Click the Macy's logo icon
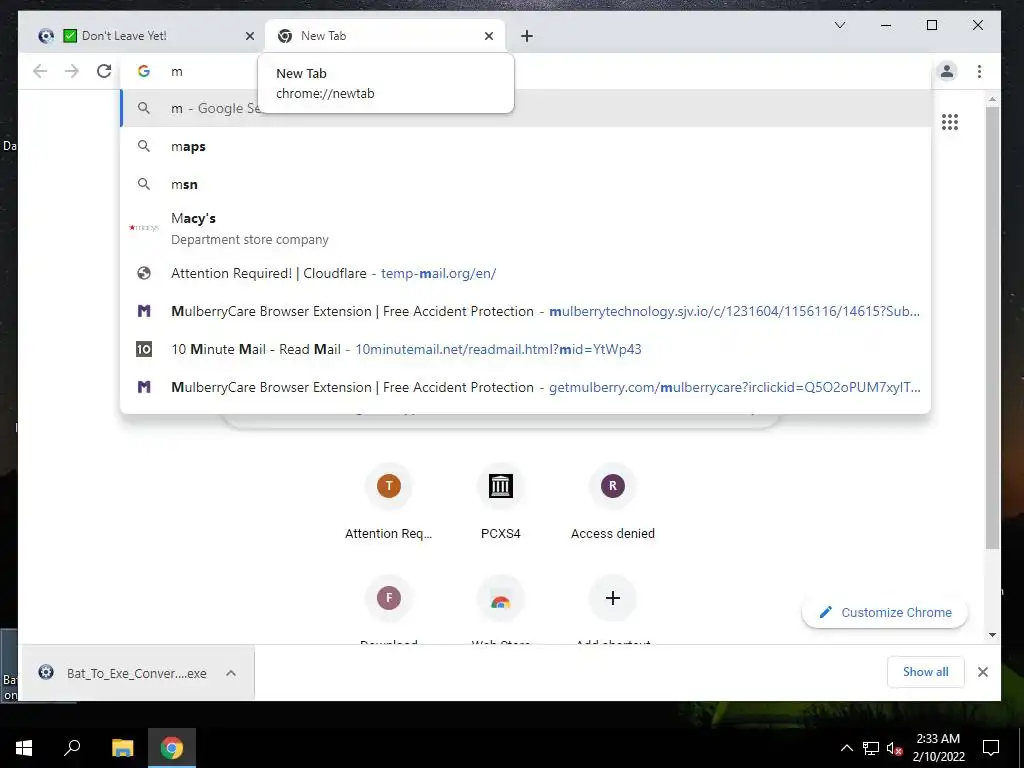Viewport: 1024px width, 768px height. (144, 227)
